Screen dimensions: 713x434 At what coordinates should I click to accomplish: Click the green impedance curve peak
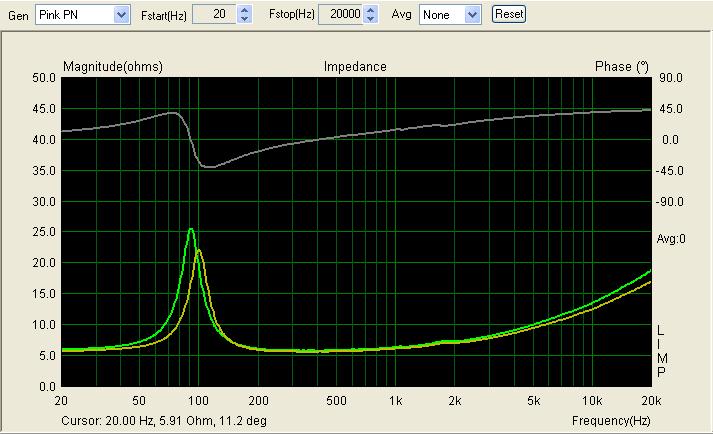191,230
